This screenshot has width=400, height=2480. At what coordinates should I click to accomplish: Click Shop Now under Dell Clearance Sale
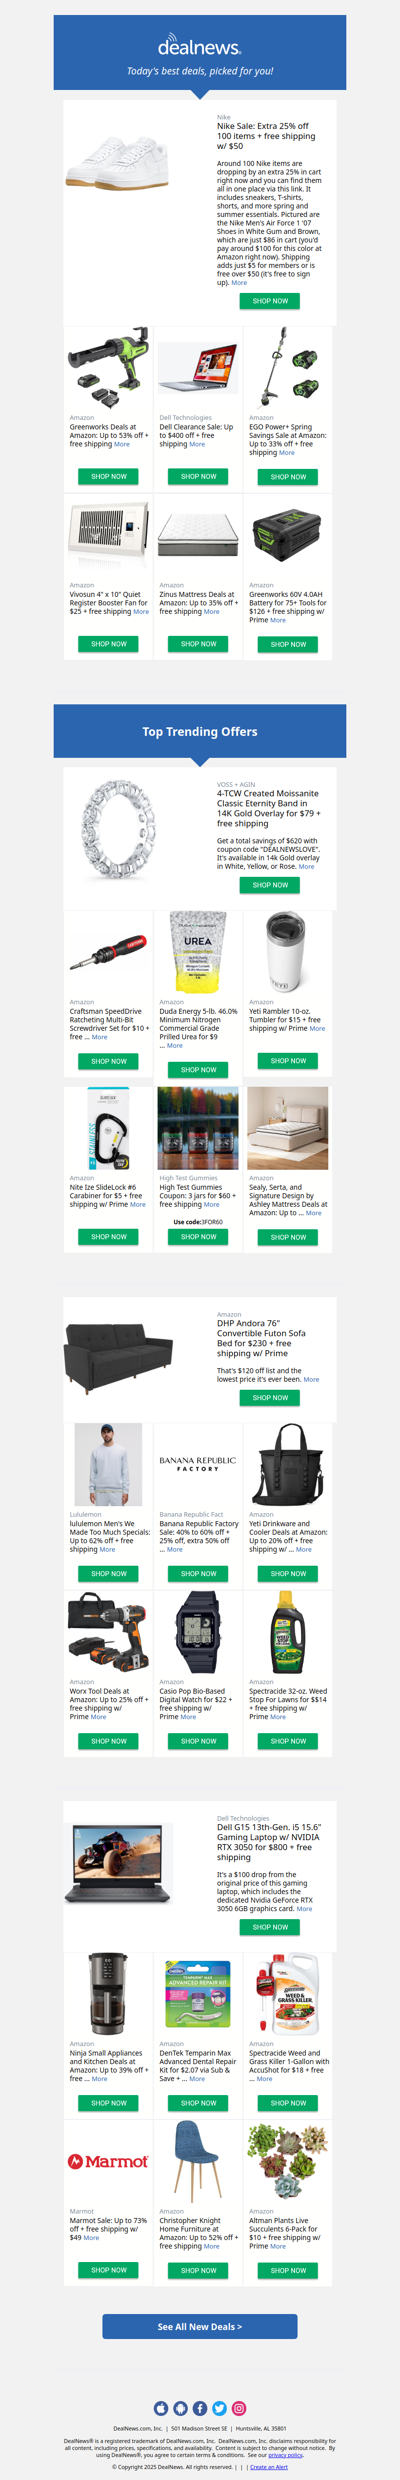[x=198, y=476]
